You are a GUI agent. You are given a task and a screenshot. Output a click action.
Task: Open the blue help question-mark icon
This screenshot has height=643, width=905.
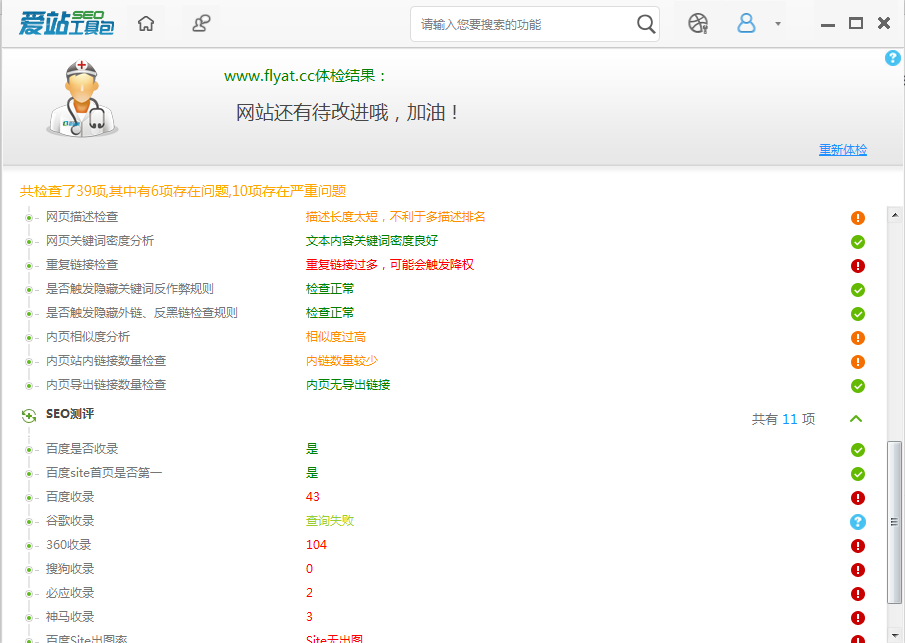(x=891, y=58)
